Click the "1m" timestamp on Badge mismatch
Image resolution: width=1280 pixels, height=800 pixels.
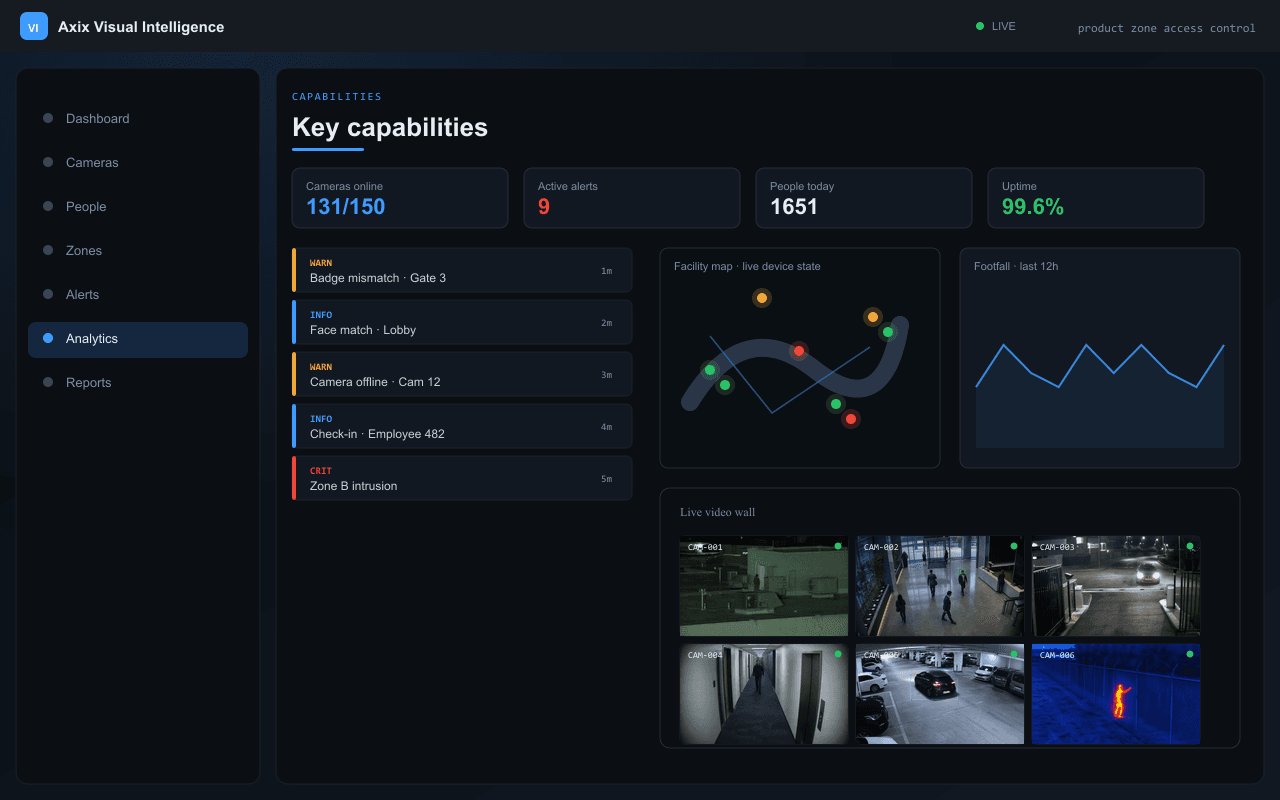606,271
